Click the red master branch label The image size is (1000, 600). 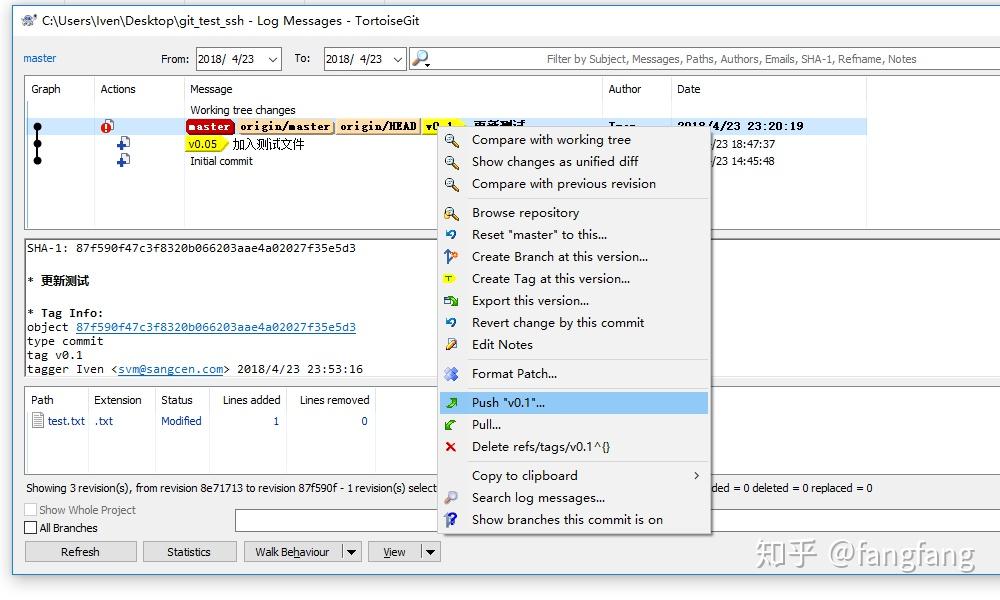(x=210, y=126)
